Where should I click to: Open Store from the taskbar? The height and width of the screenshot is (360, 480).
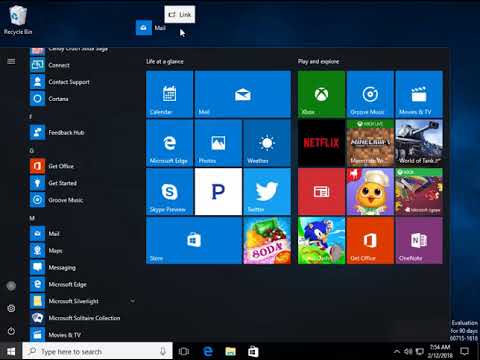click(x=253, y=351)
